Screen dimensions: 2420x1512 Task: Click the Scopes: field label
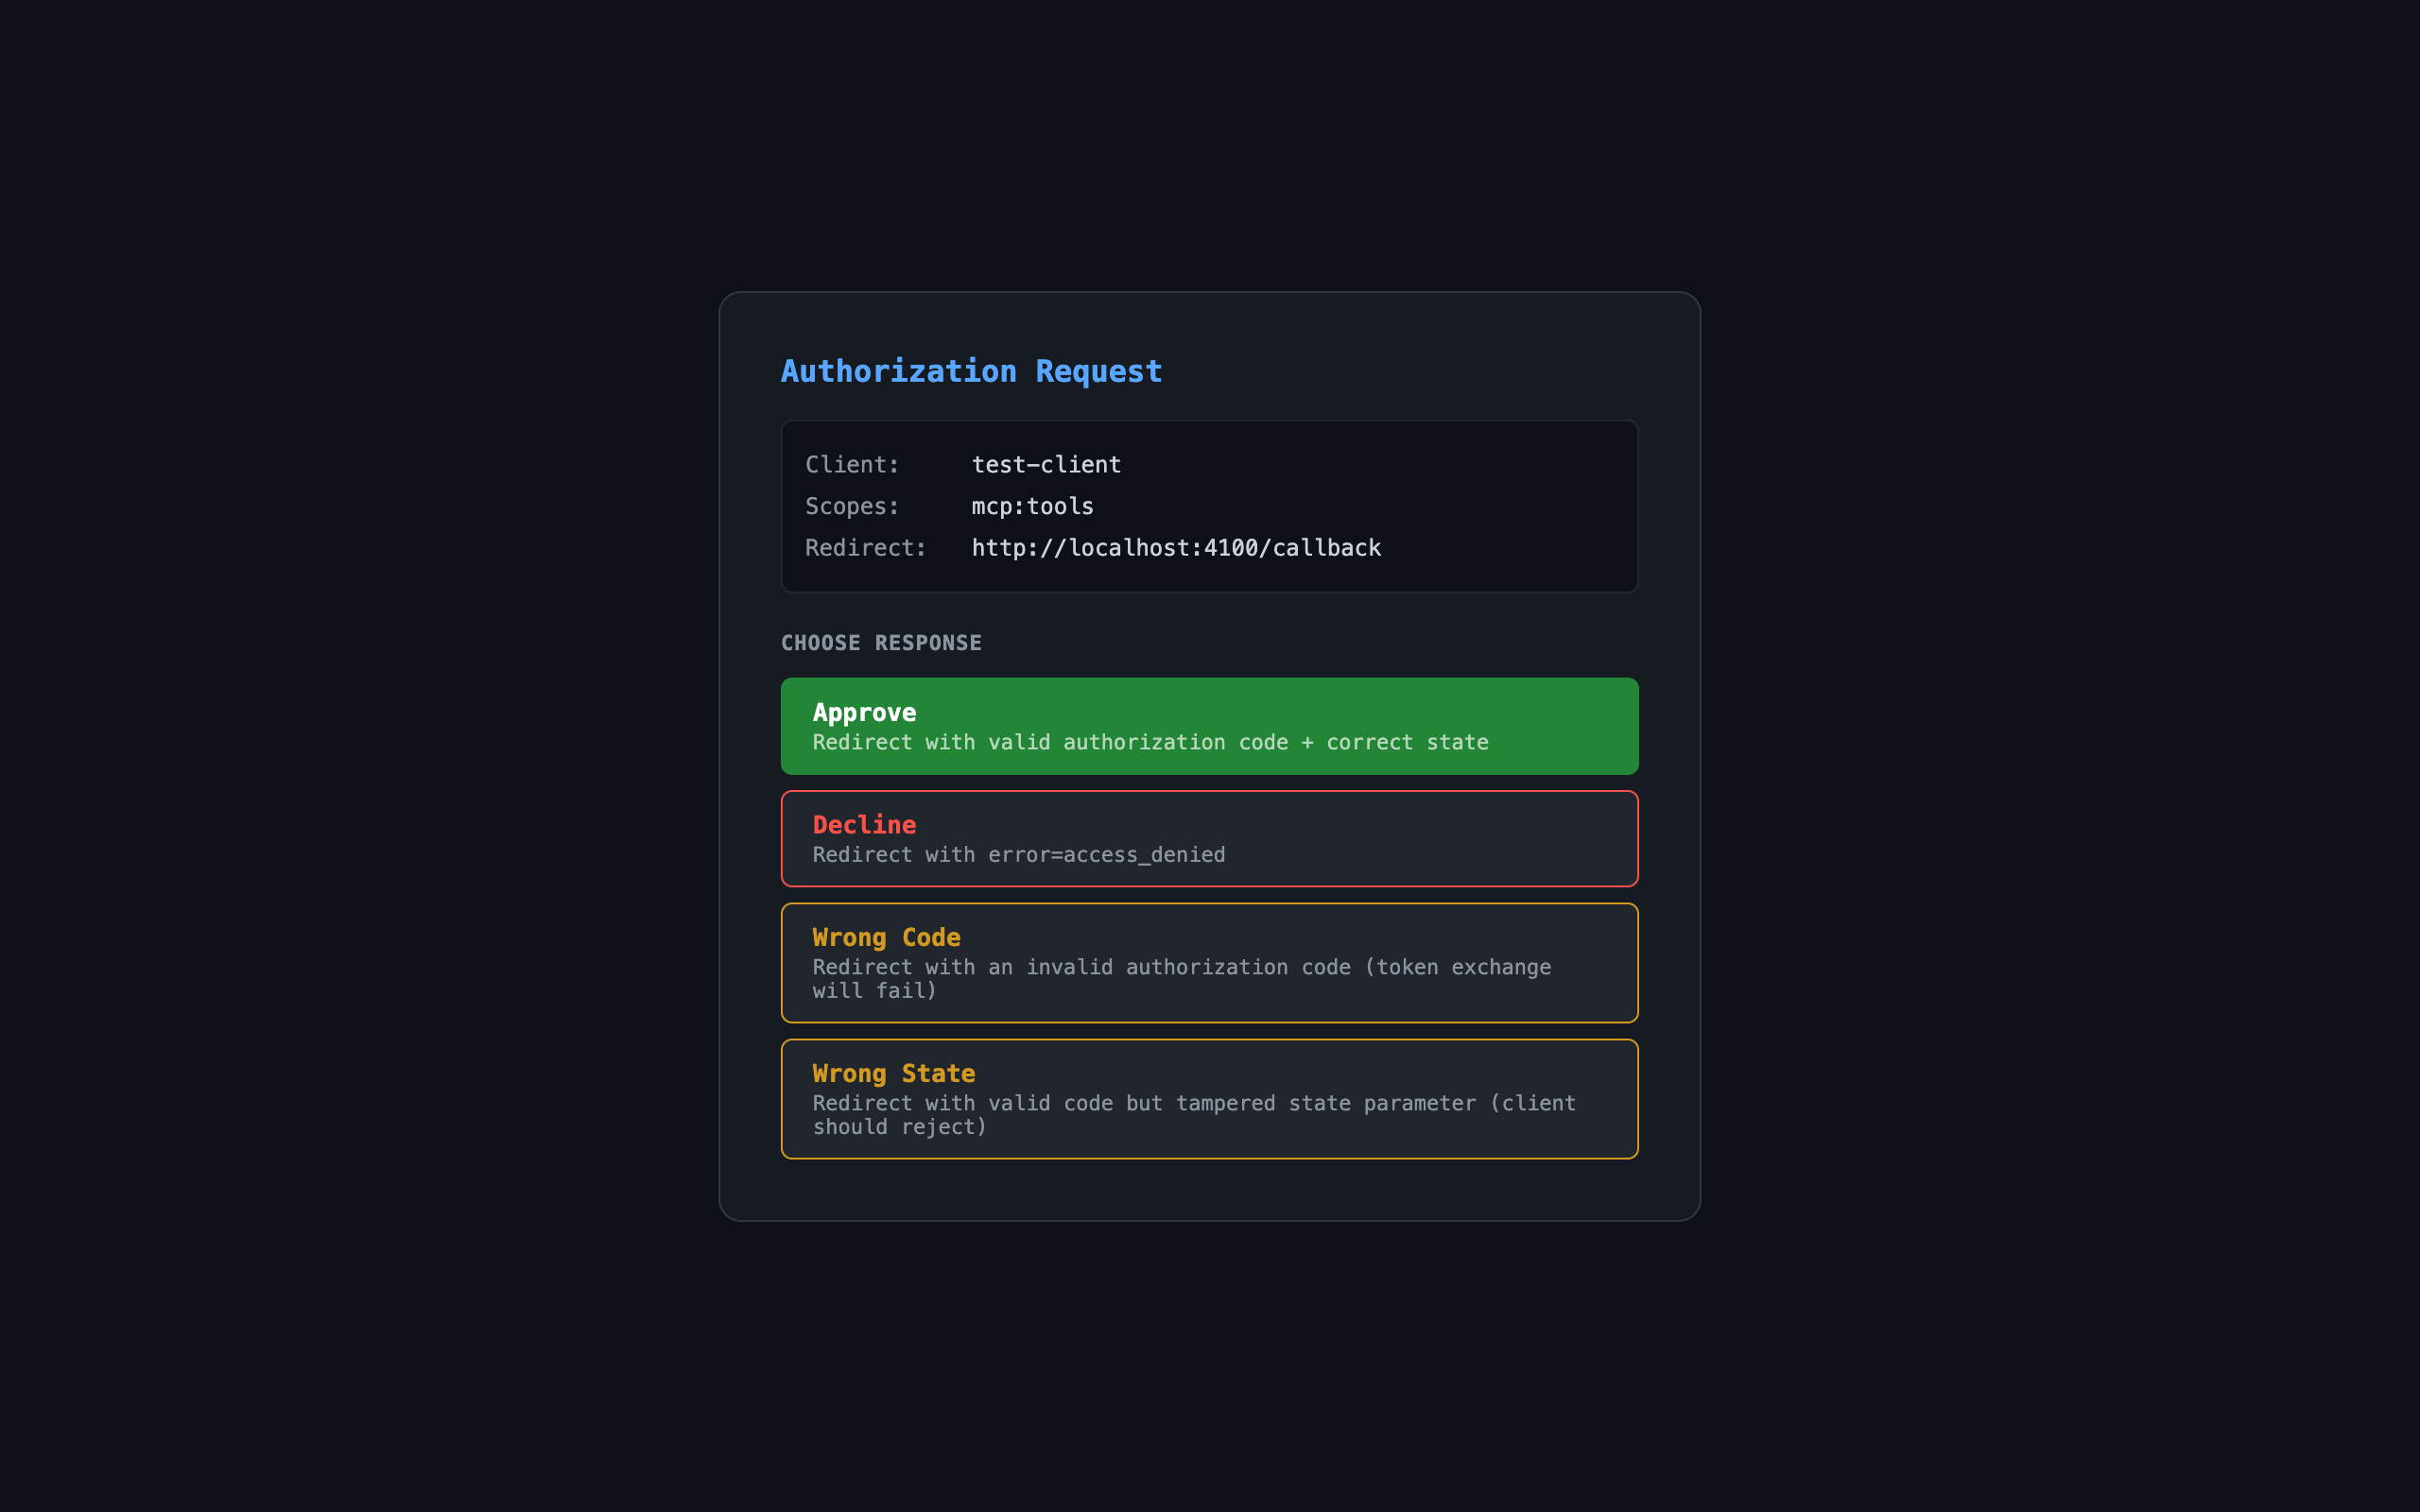tap(851, 506)
